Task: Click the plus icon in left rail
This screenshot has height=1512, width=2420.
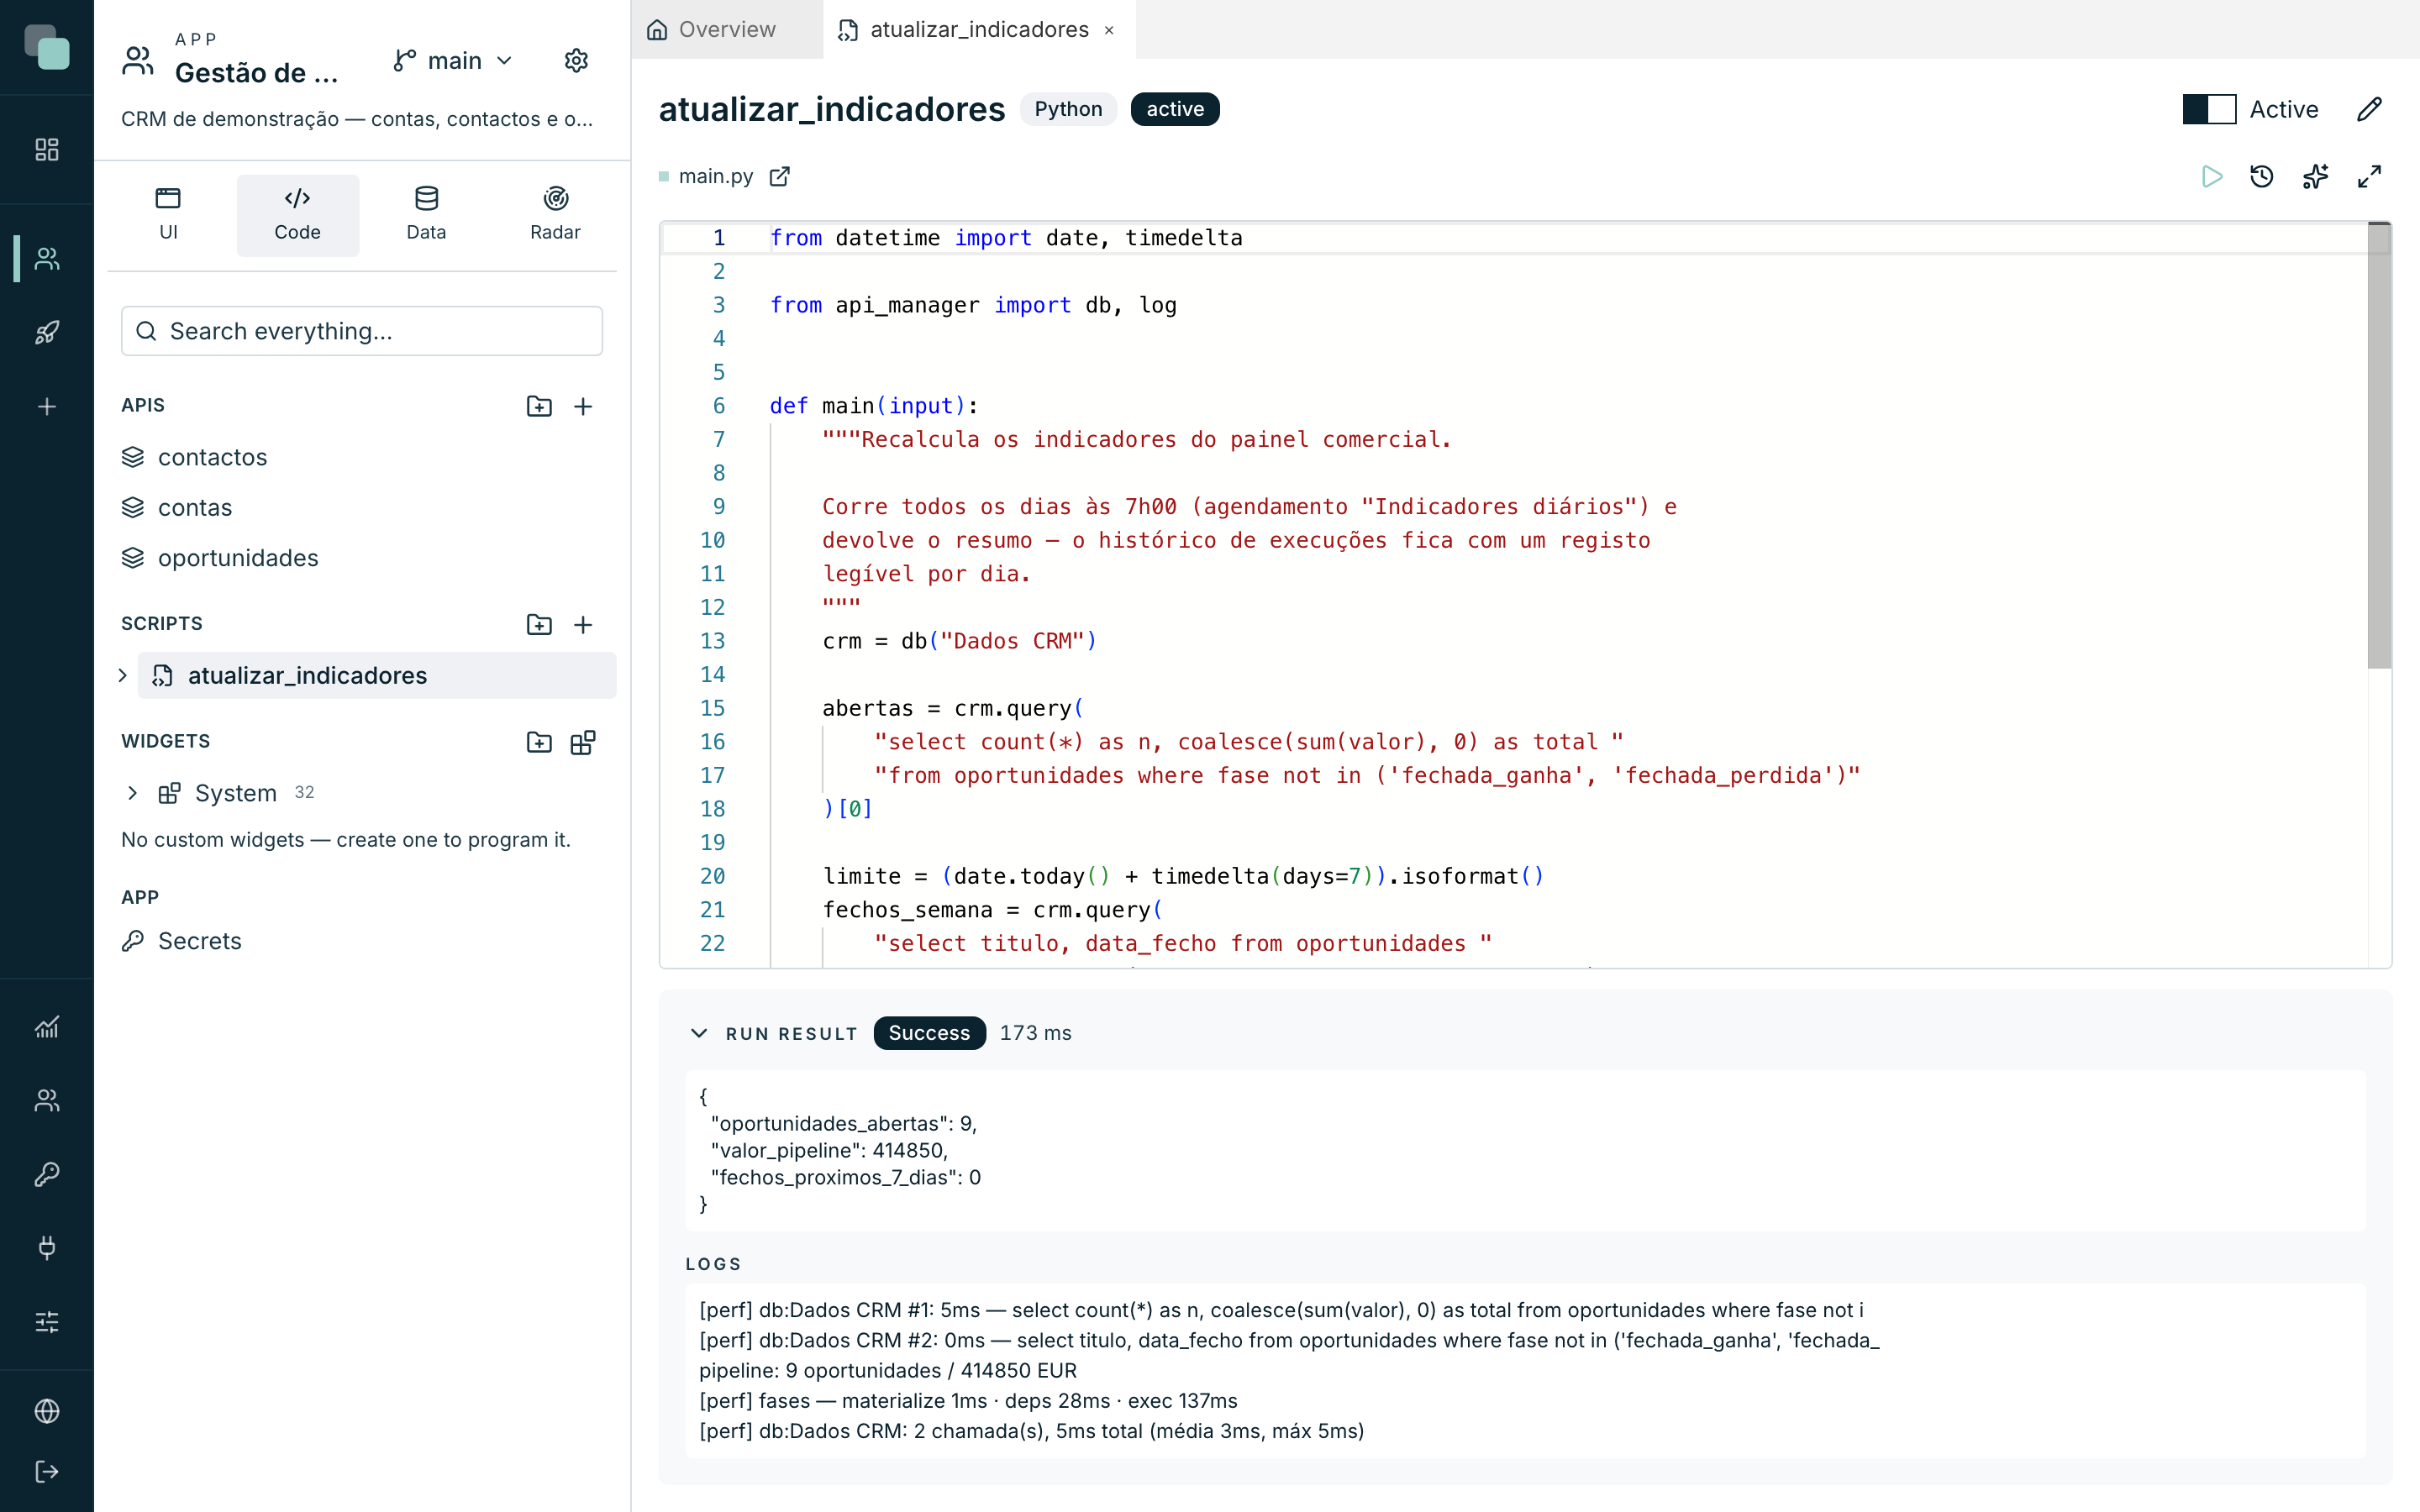Action: (x=47, y=406)
